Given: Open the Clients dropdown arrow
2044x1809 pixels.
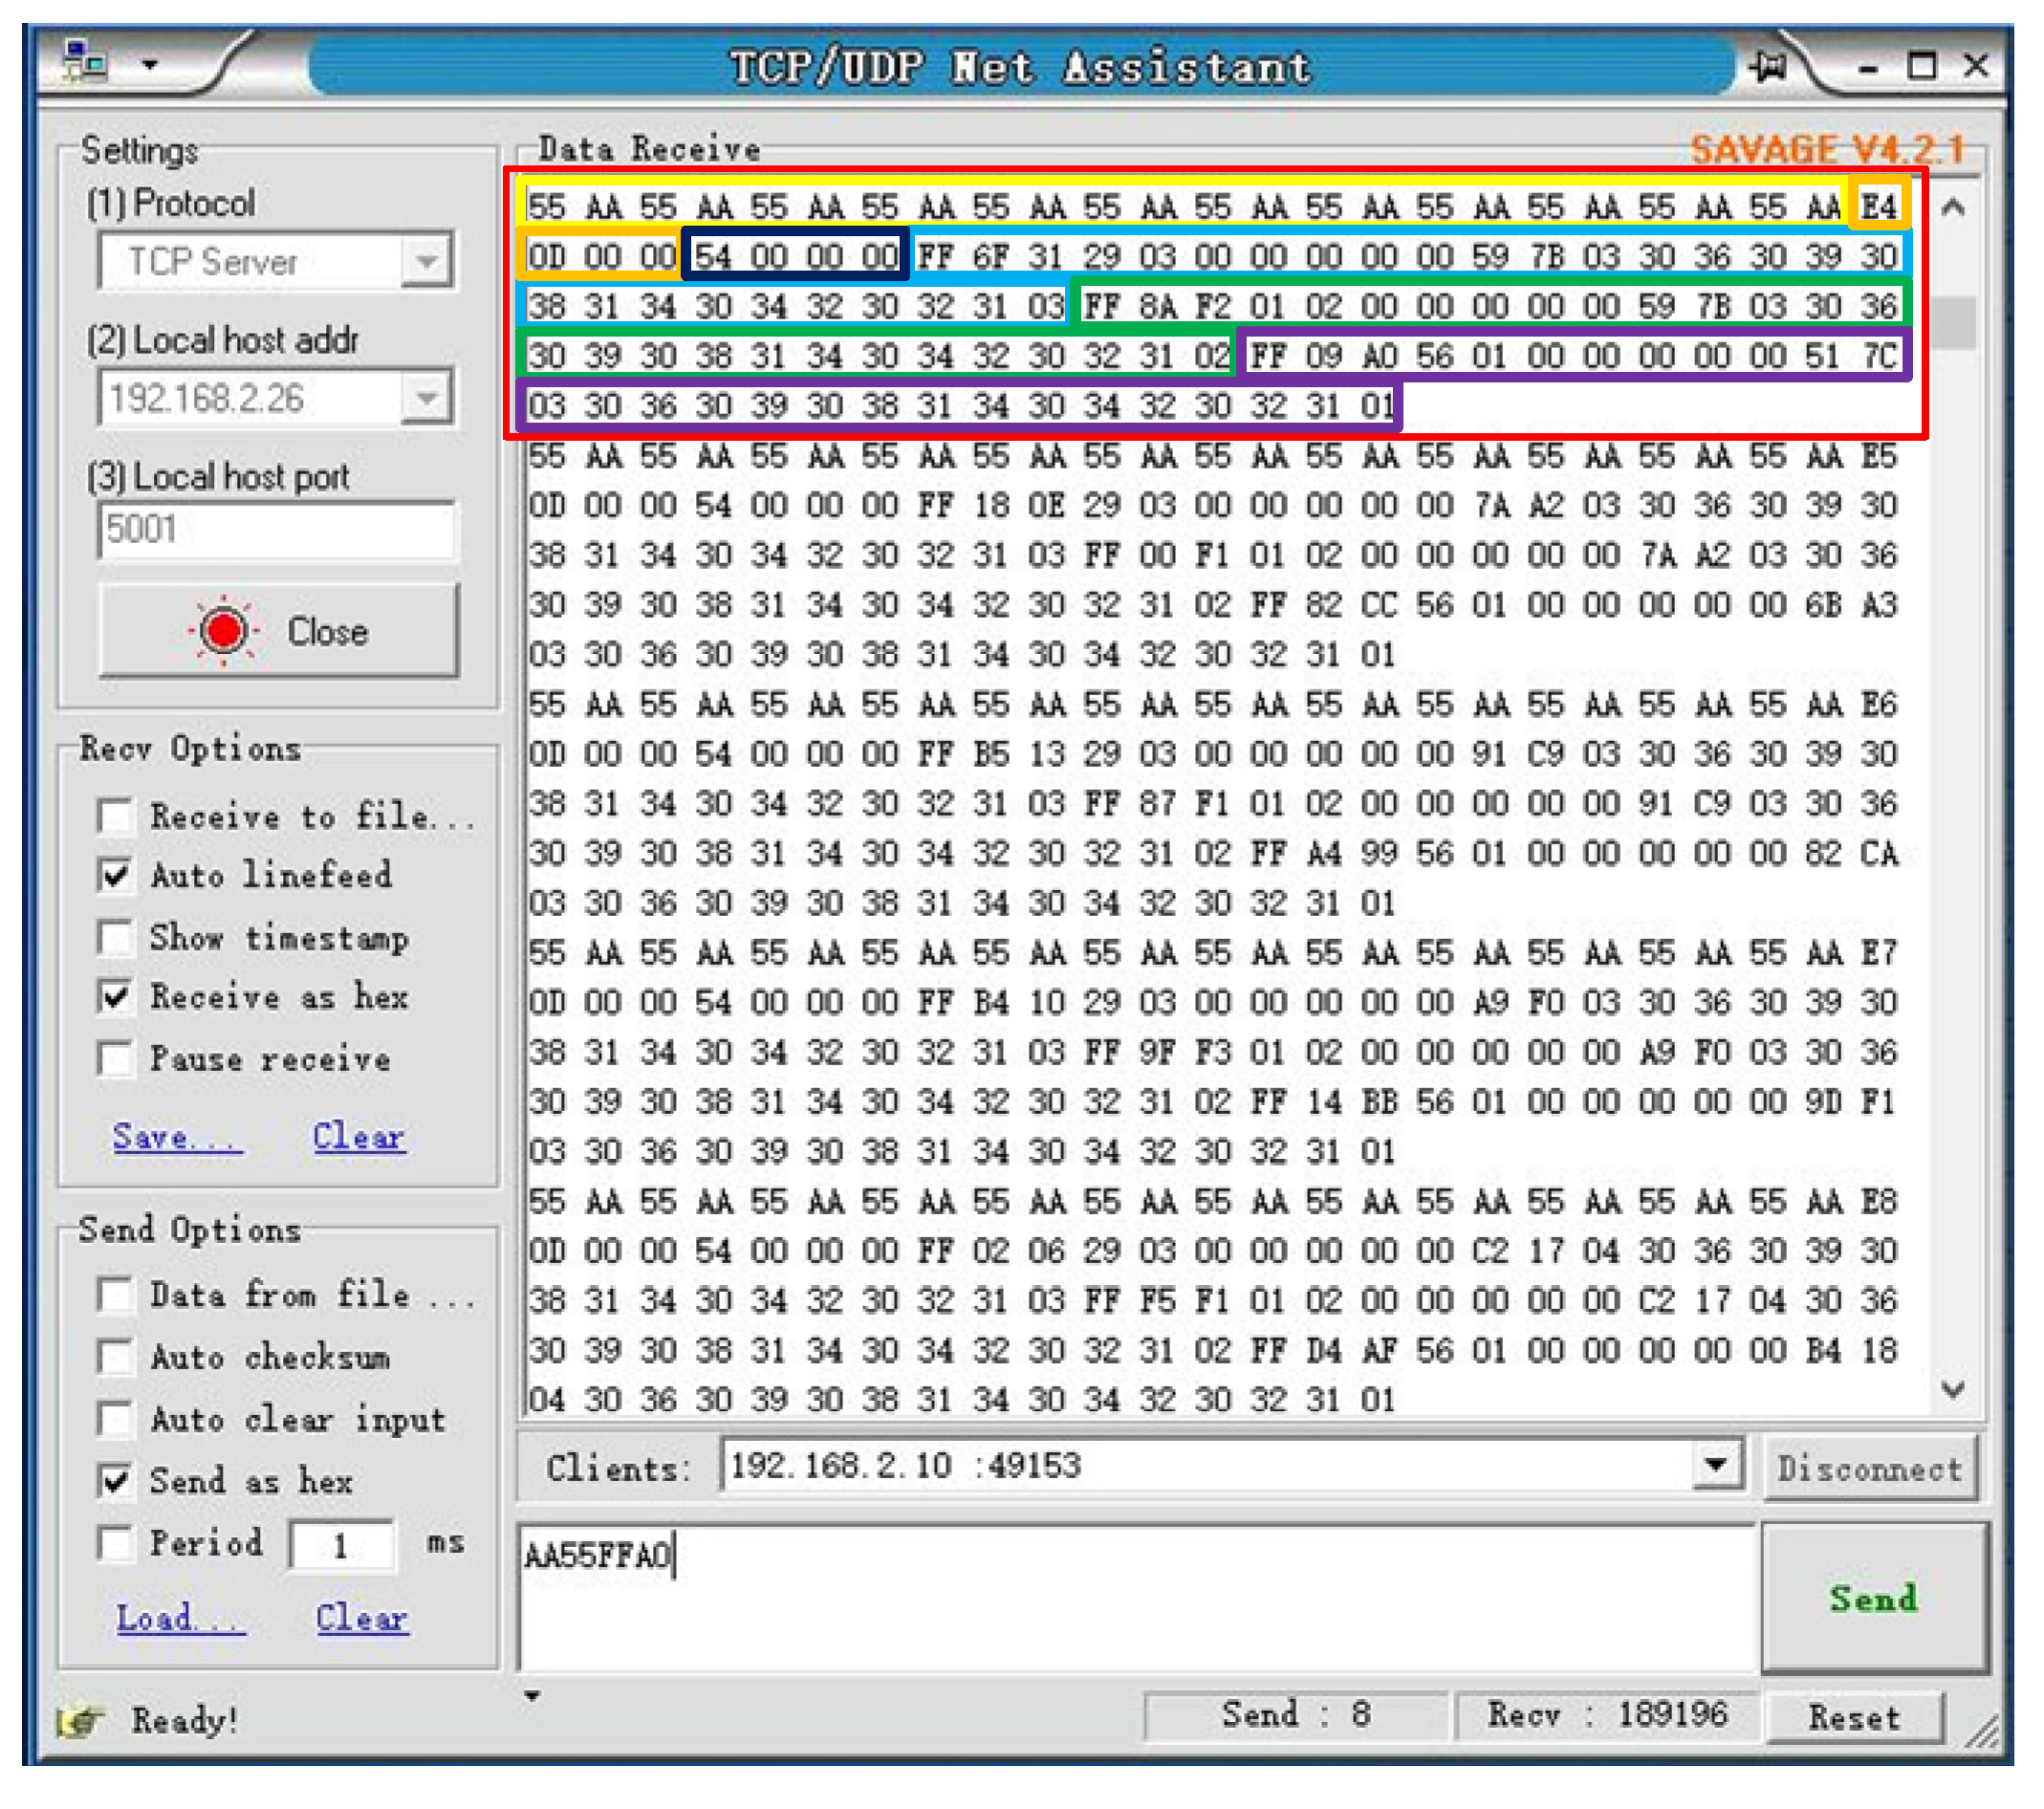Looking at the screenshot, I should coord(1717,1466).
